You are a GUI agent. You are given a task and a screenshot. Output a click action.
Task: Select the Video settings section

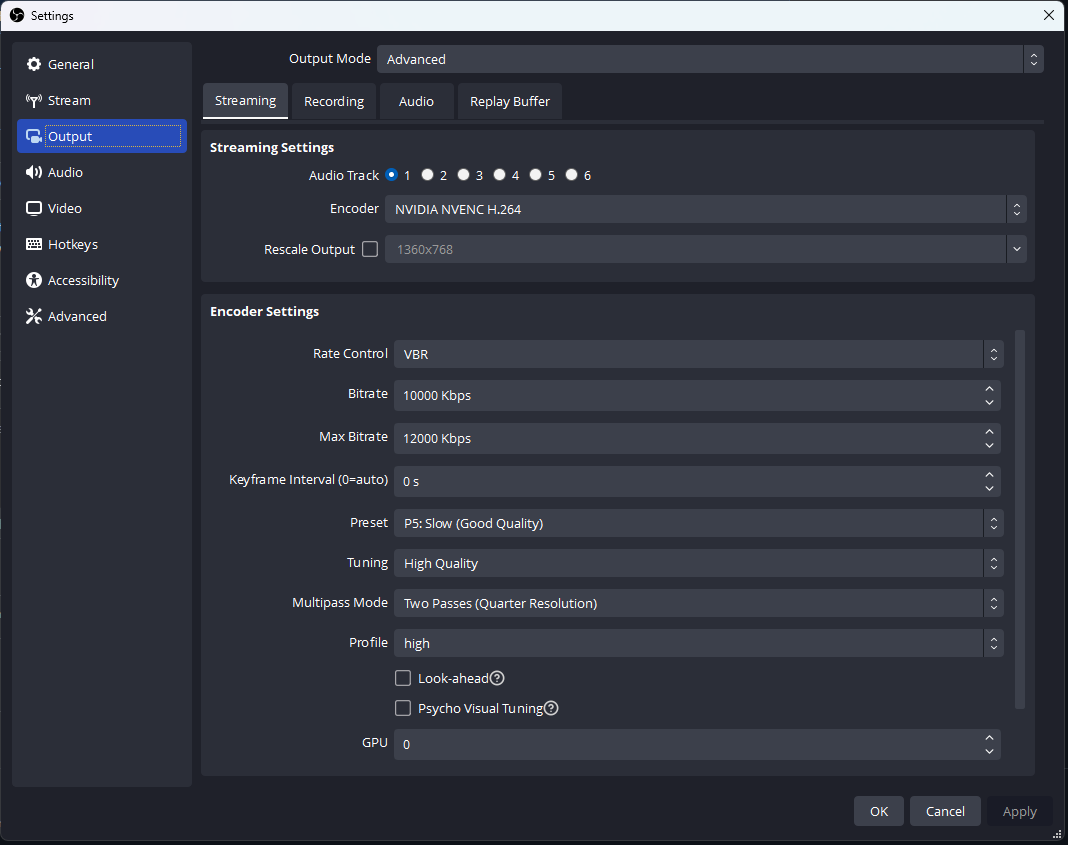(x=65, y=208)
